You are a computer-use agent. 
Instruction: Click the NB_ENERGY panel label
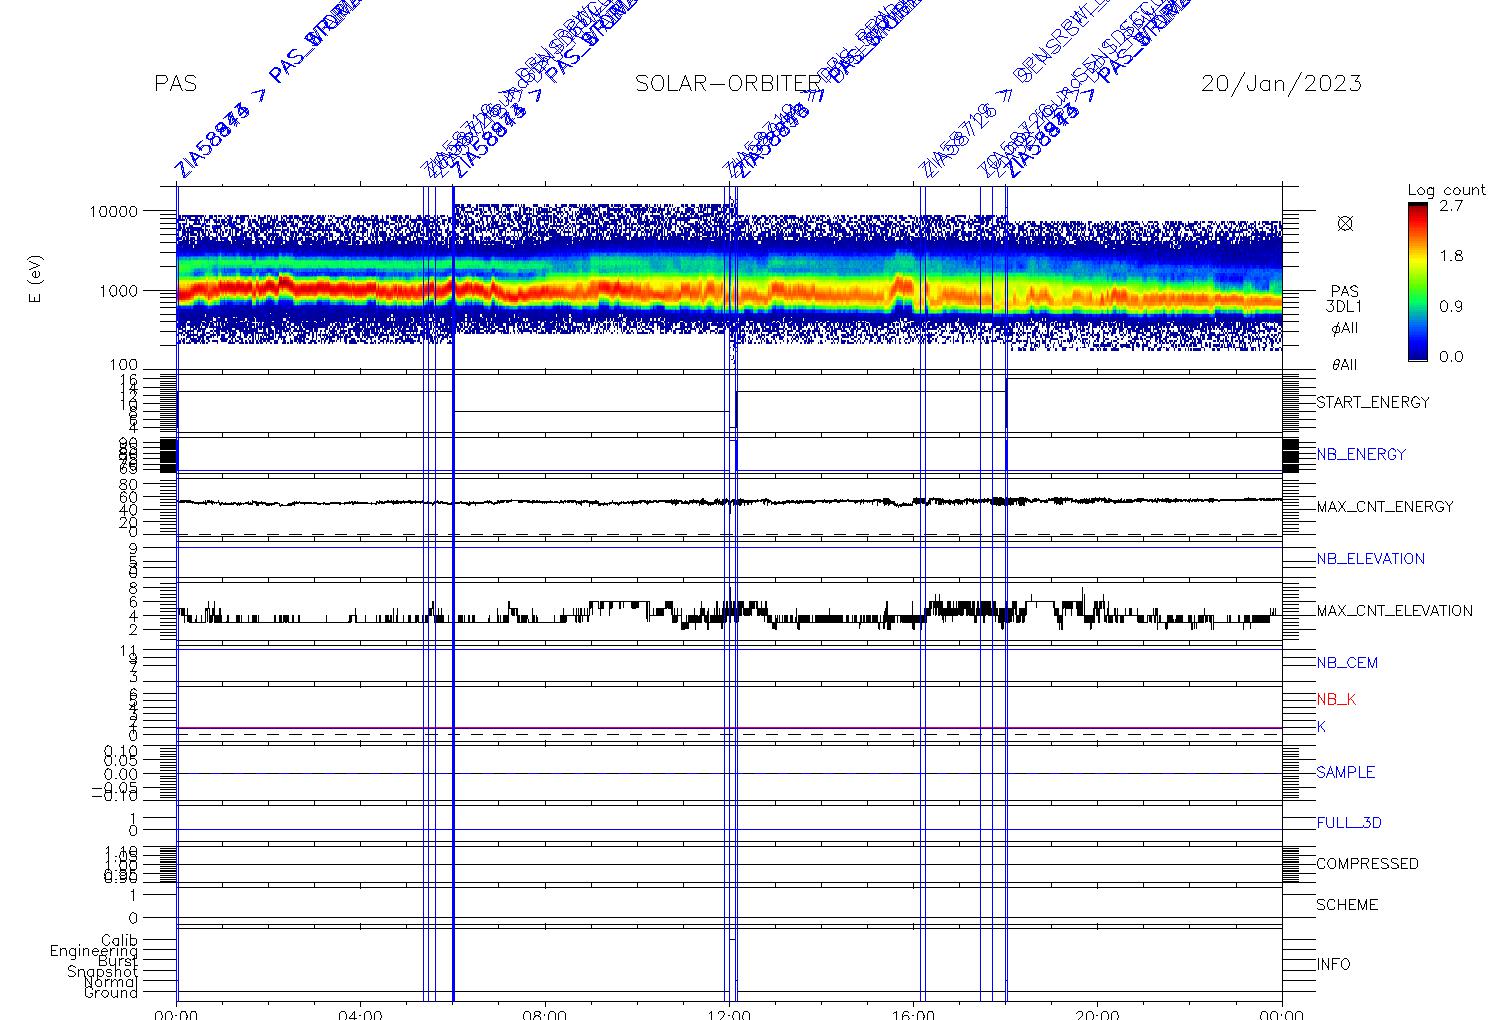click(x=1361, y=455)
